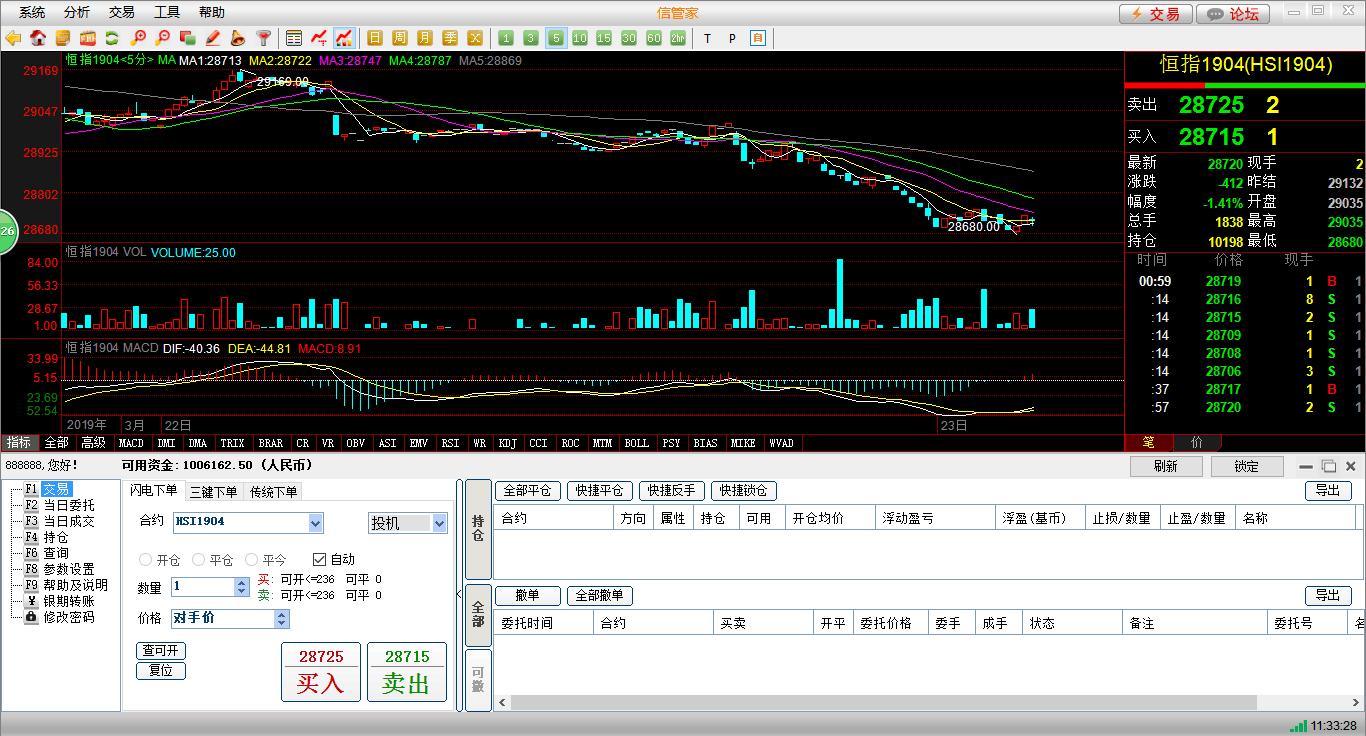Open the 交易 menu in menu bar
1366x736 pixels.
point(122,12)
